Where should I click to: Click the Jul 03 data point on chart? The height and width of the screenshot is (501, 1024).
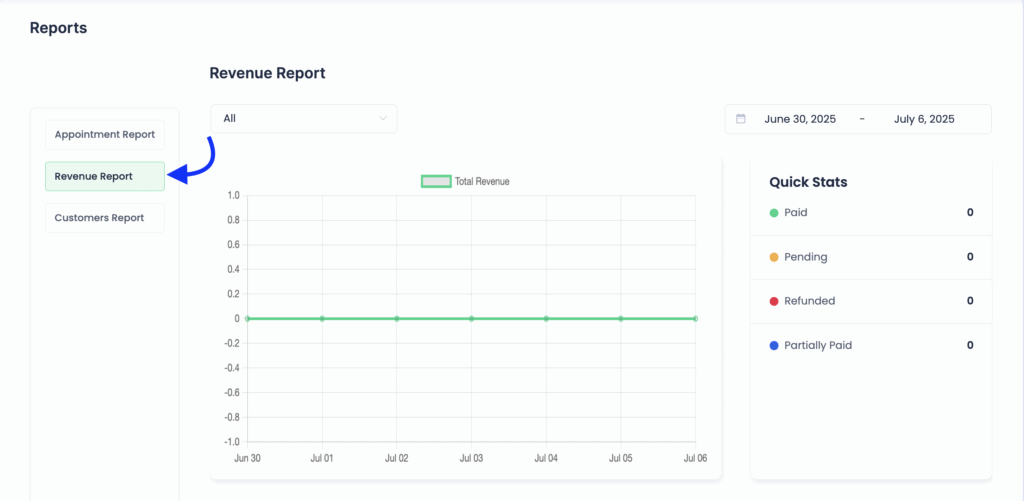471,319
